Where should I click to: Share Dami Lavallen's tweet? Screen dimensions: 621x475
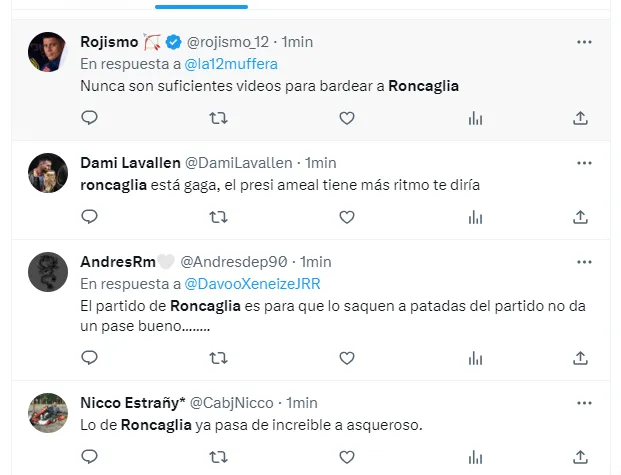580,216
